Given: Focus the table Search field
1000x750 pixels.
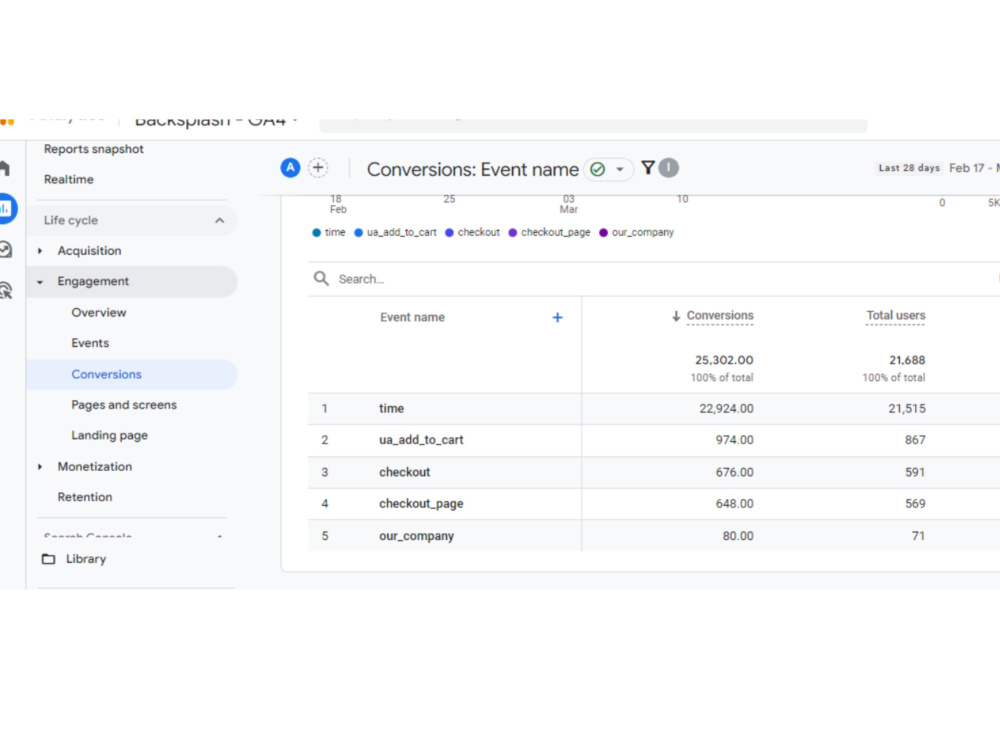Looking at the screenshot, I should 651,279.
